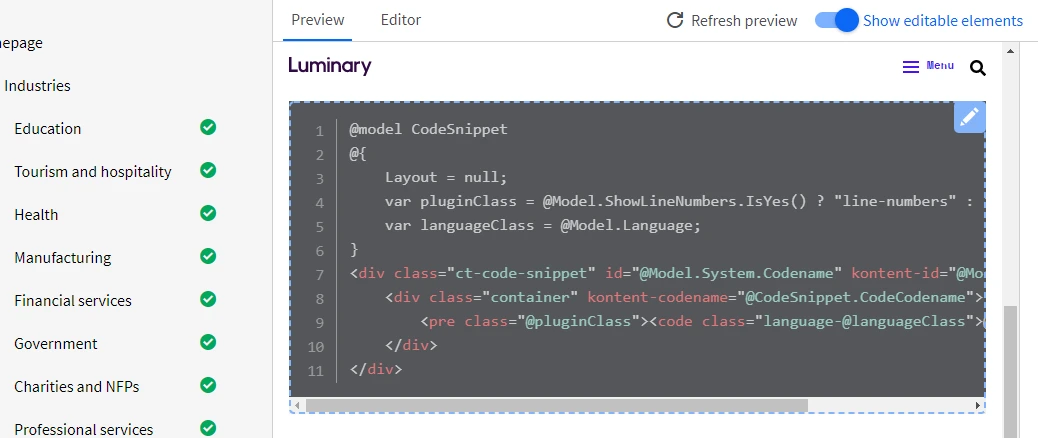Select Government in the content tree

[56, 343]
